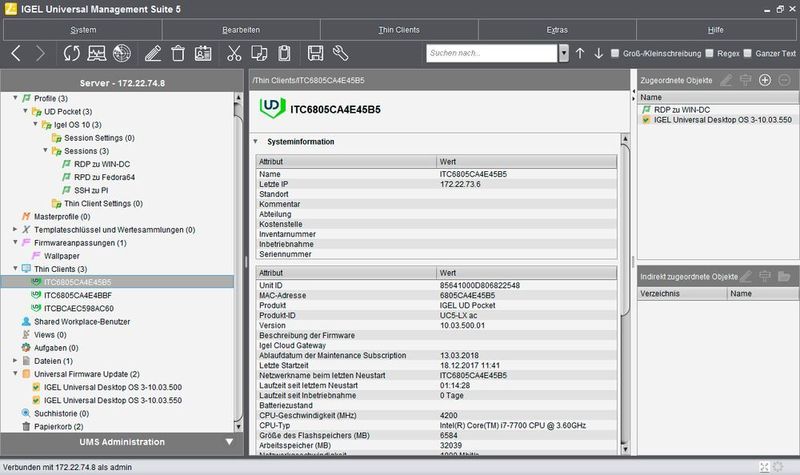
Task: Click the Letzte IP value 172.22.73.6
Action: click(460, 184)
